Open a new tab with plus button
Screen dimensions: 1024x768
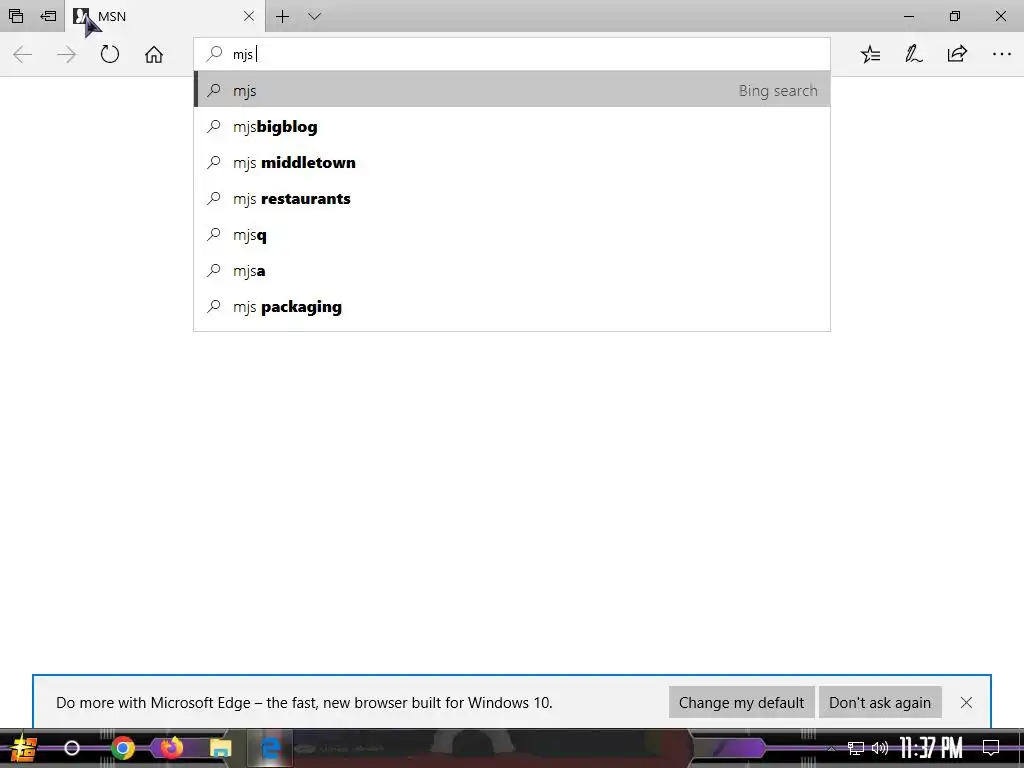282,16
